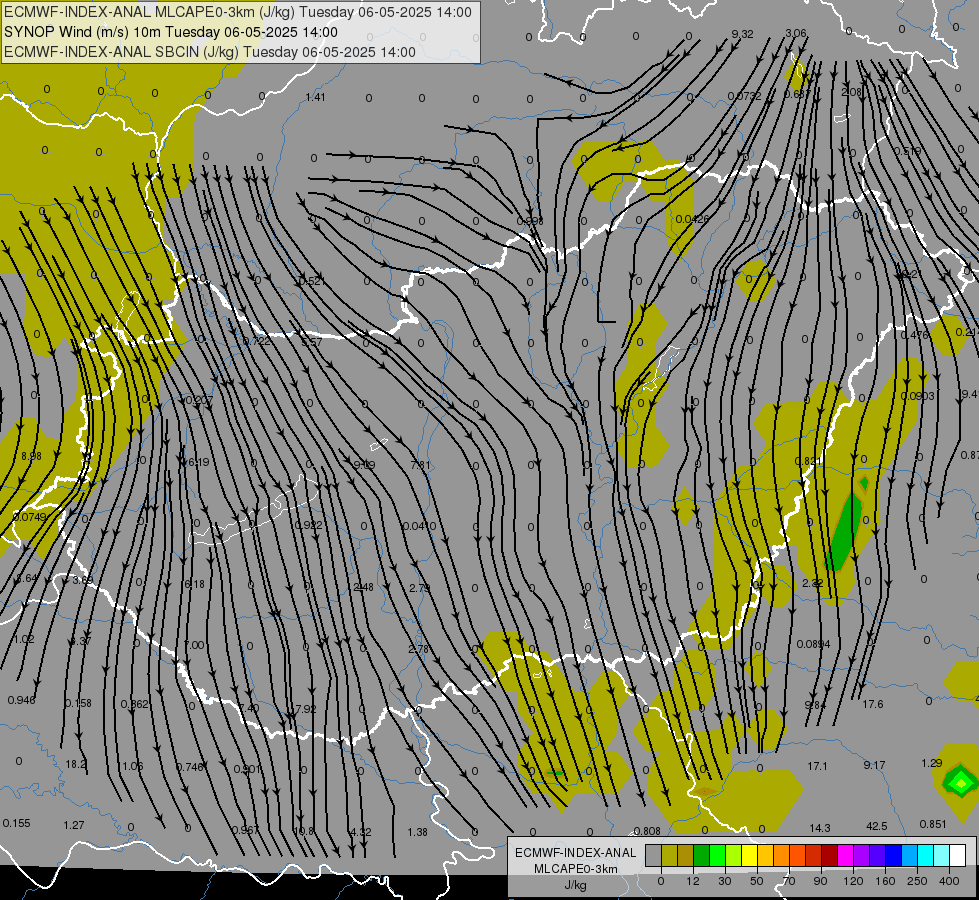The width and height of the screenshot is (979, 900).
Task: Select the magenta legend swatch near 120
Action: 845,855
